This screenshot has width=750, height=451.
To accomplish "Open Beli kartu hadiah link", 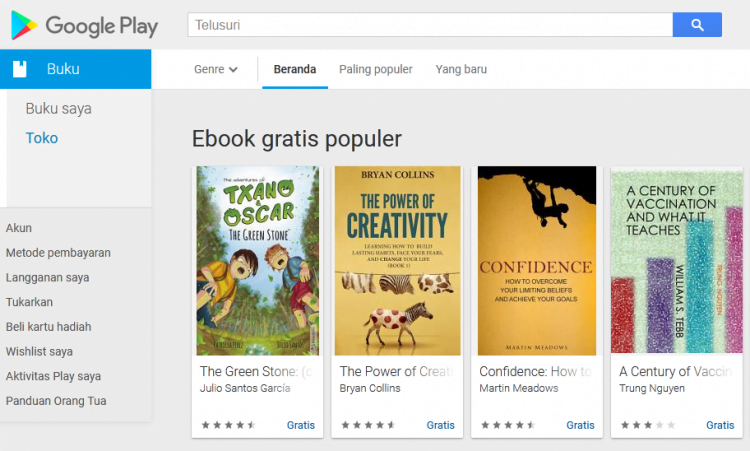I will pos(48,327).
